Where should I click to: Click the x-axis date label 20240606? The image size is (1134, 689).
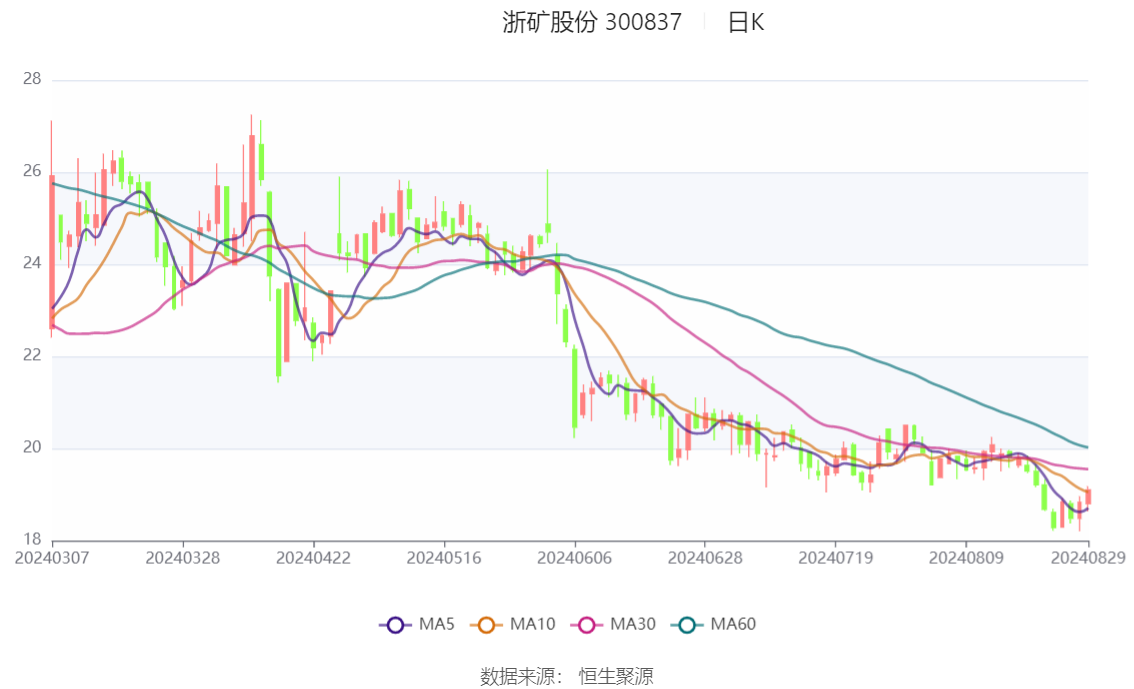[574, 558]
